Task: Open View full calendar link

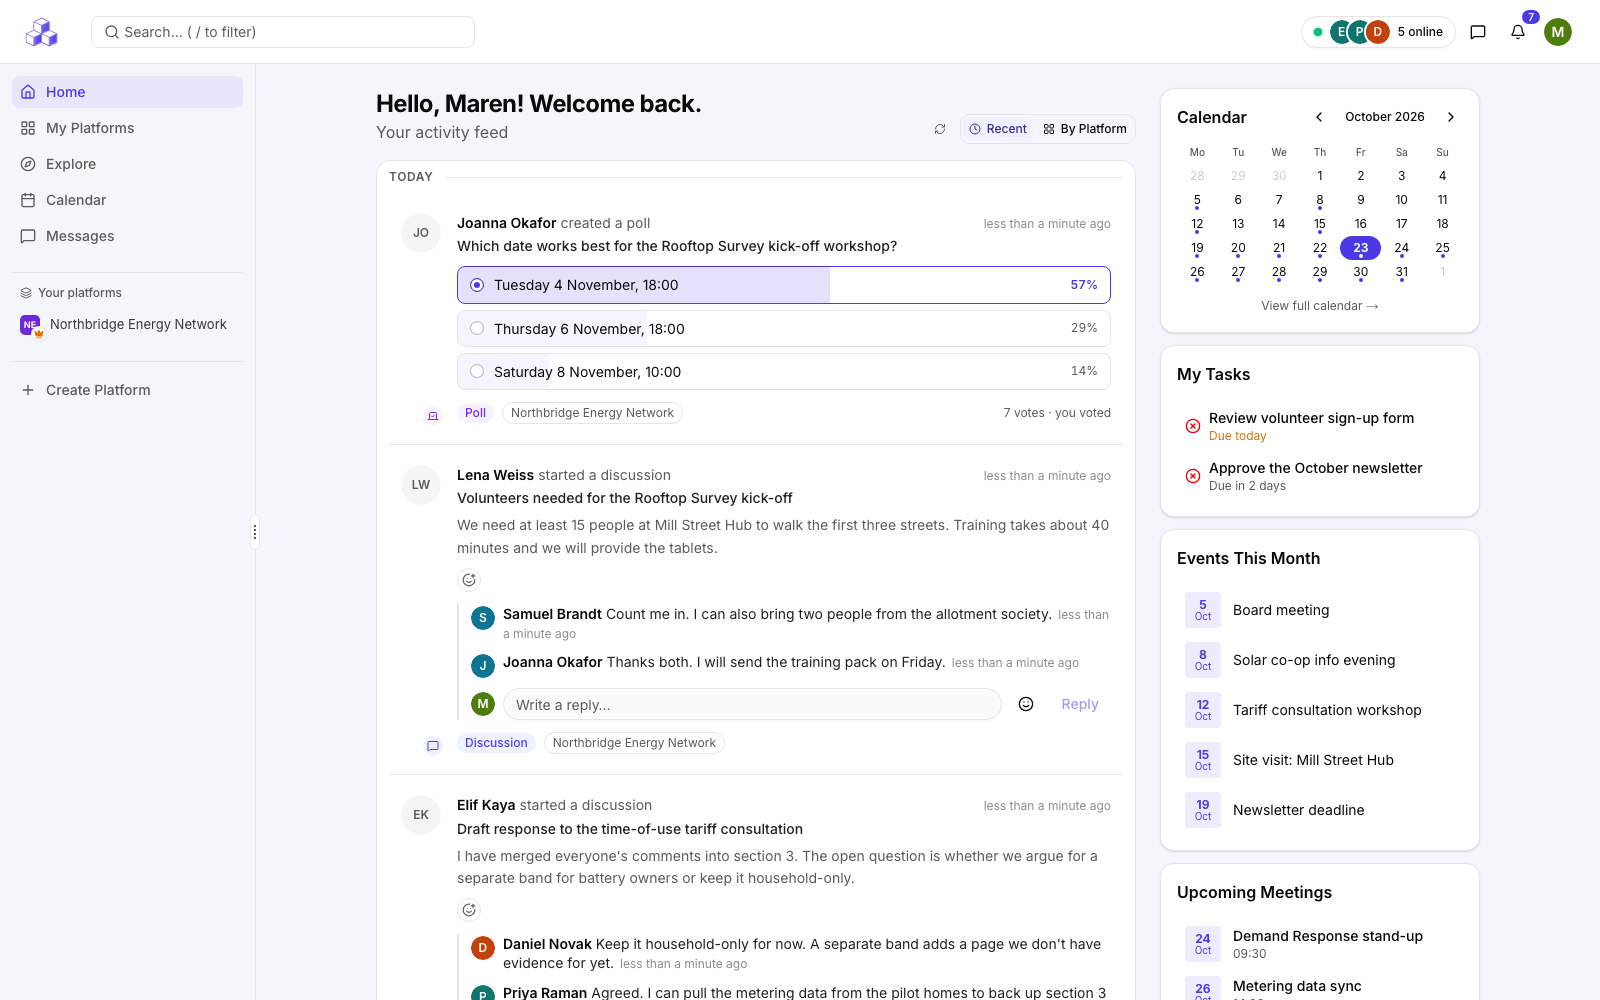Action: 1320,306
